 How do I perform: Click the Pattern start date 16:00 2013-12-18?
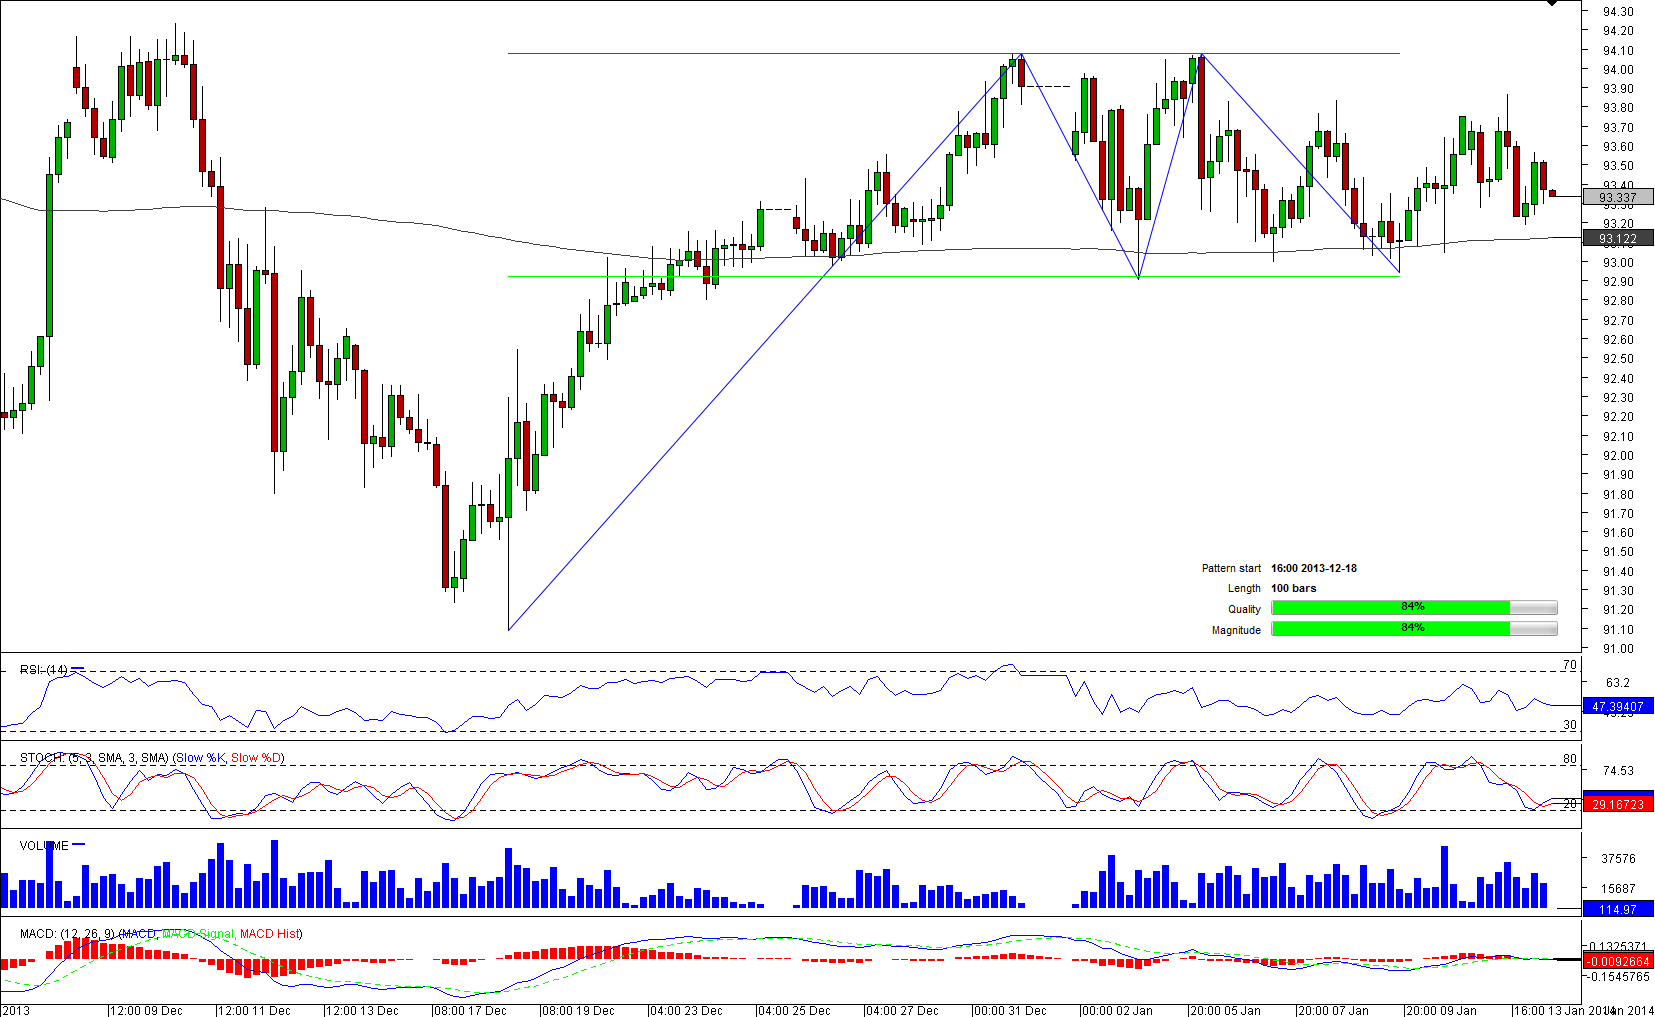pyautogui.click(x=1313, y=568)
